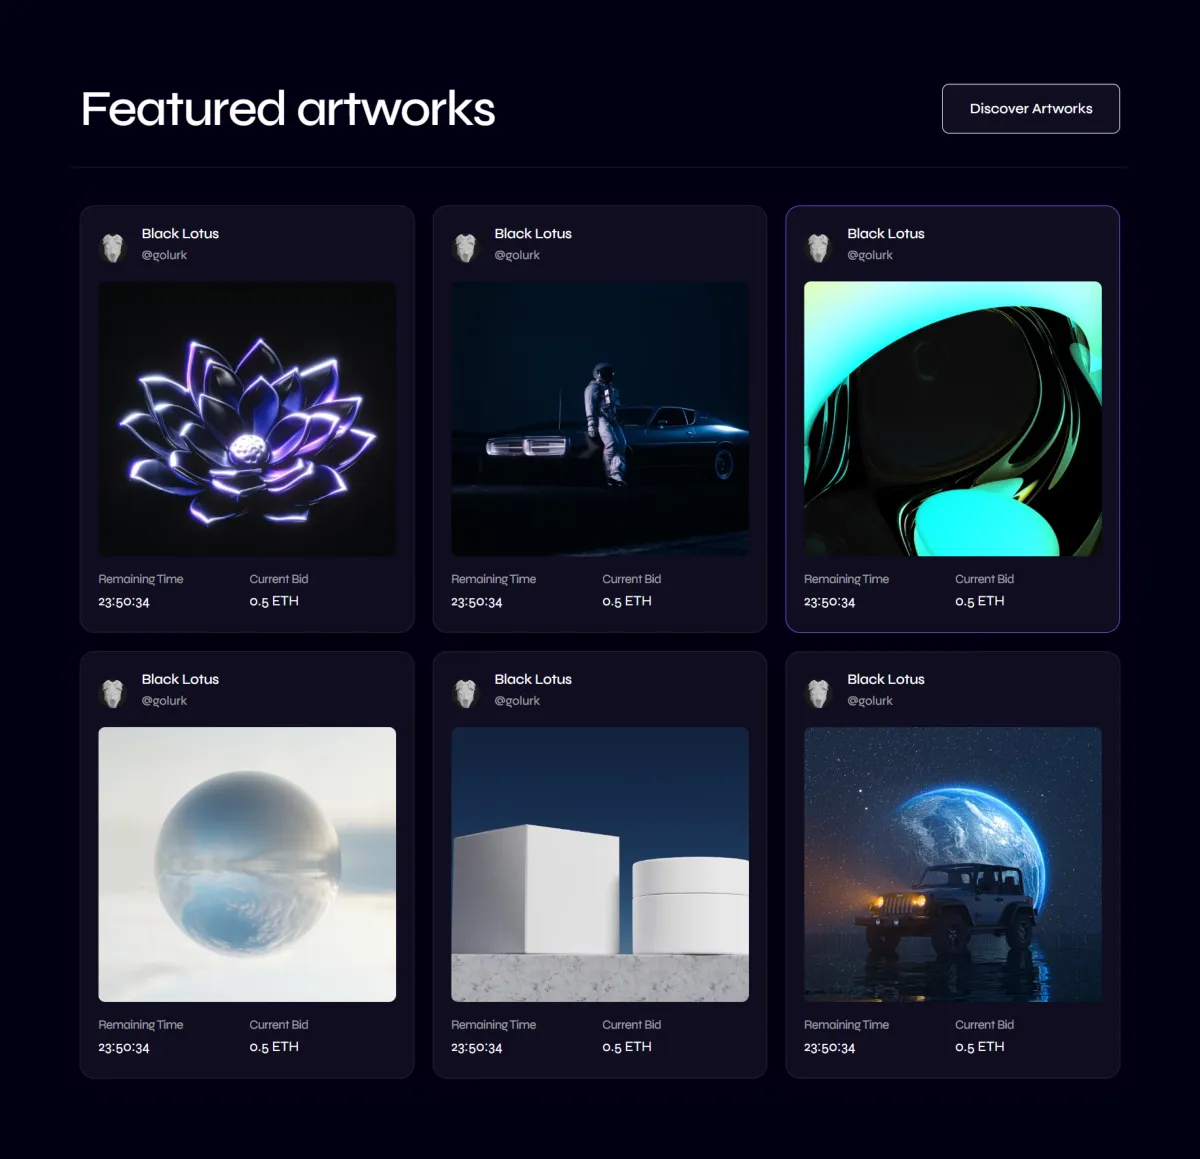
Task: Open @golurk profile link on jeep card
Action: 870,701
